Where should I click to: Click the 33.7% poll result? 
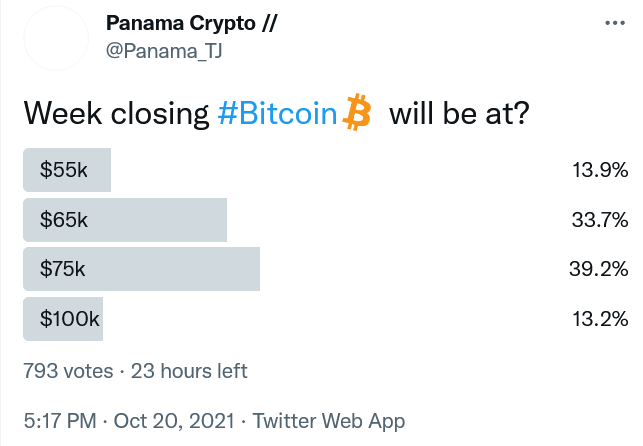coord(600,220)
